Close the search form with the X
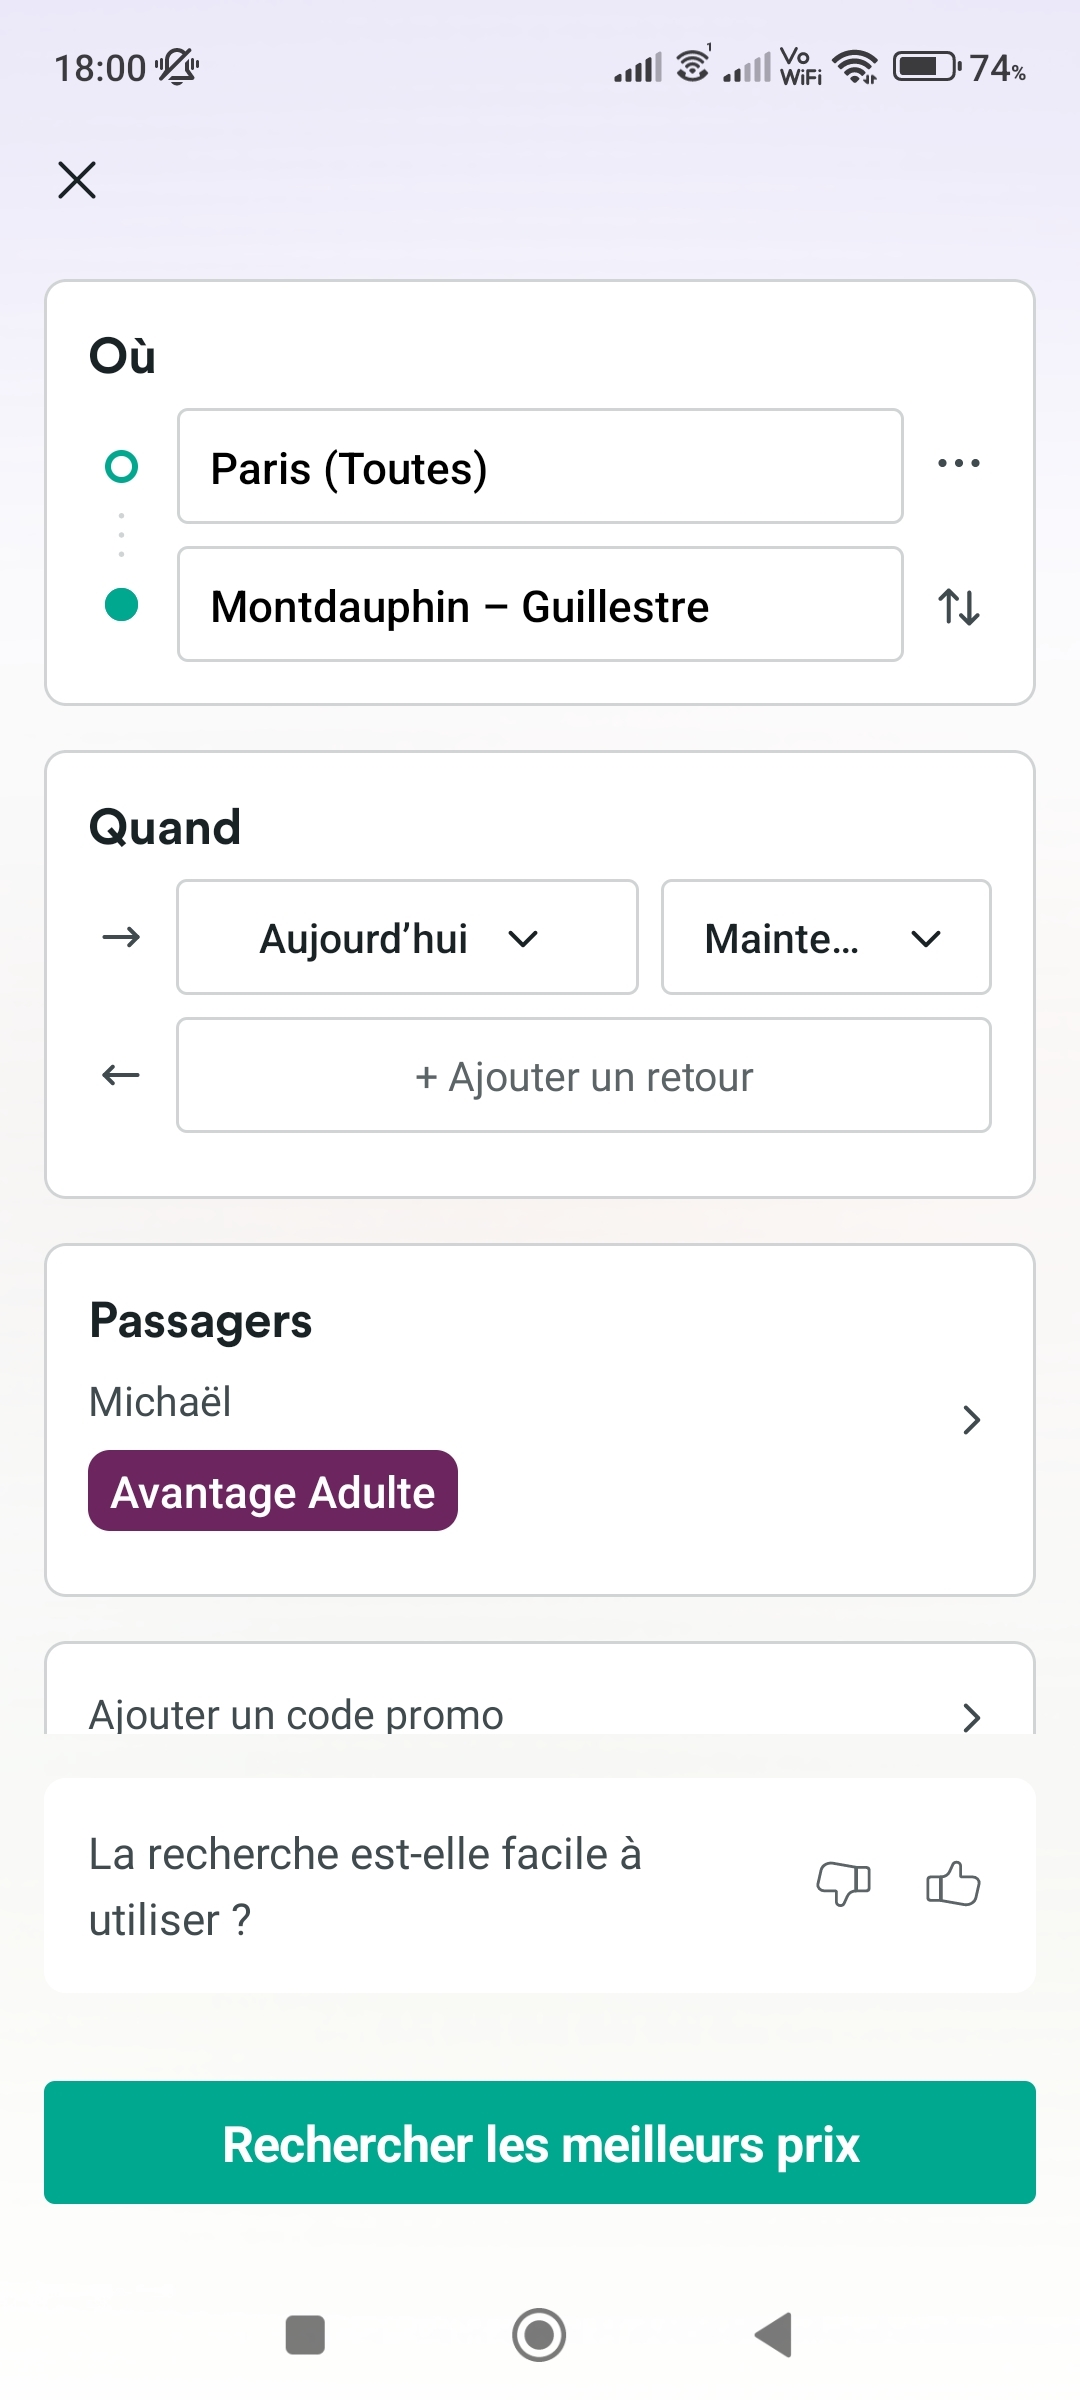This screenshot has width=1080, height=2400. pos(77,181)
